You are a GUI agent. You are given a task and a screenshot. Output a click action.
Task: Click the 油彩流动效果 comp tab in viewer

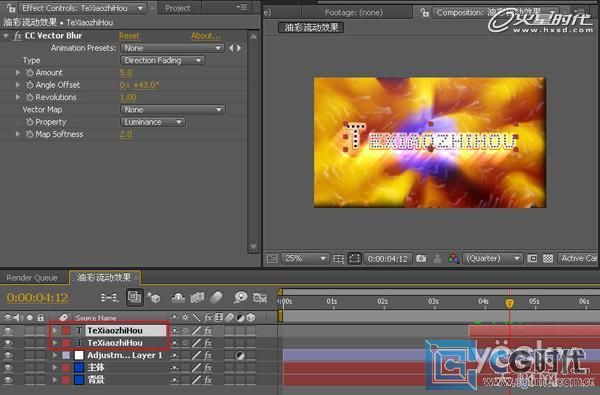311,28
